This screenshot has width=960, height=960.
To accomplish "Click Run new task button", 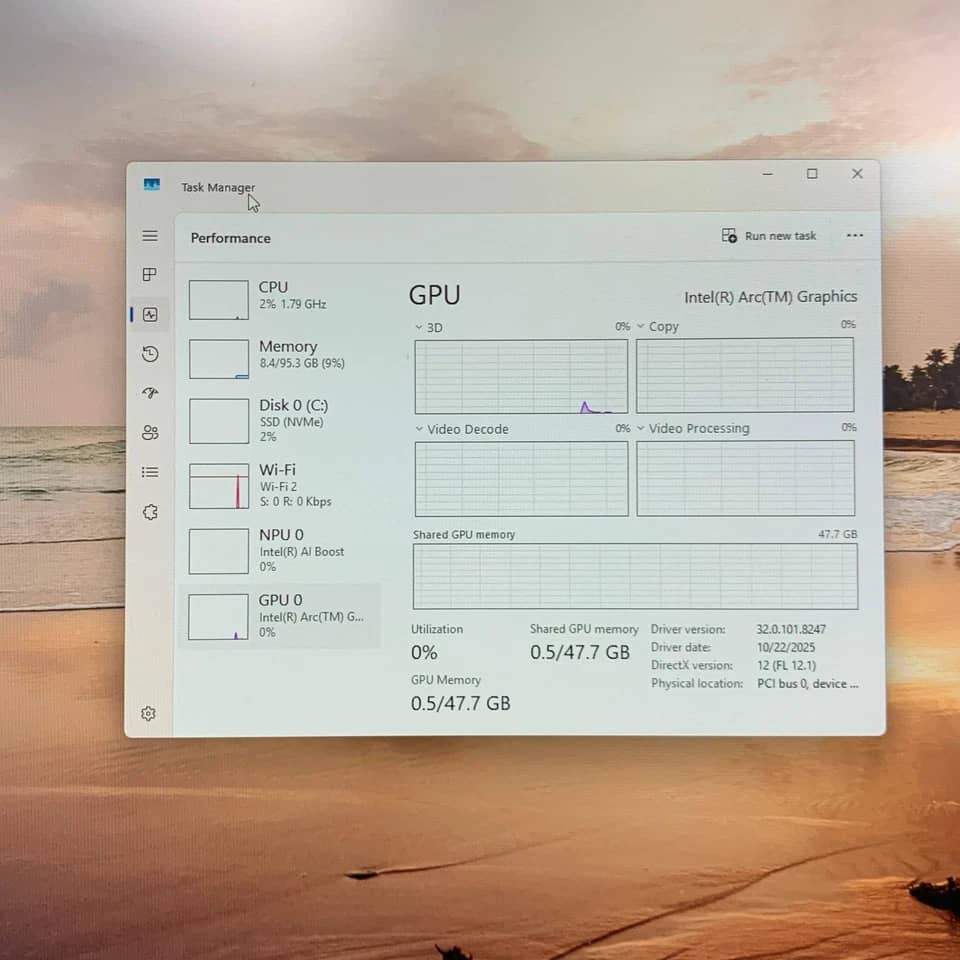I will (769, 236).
